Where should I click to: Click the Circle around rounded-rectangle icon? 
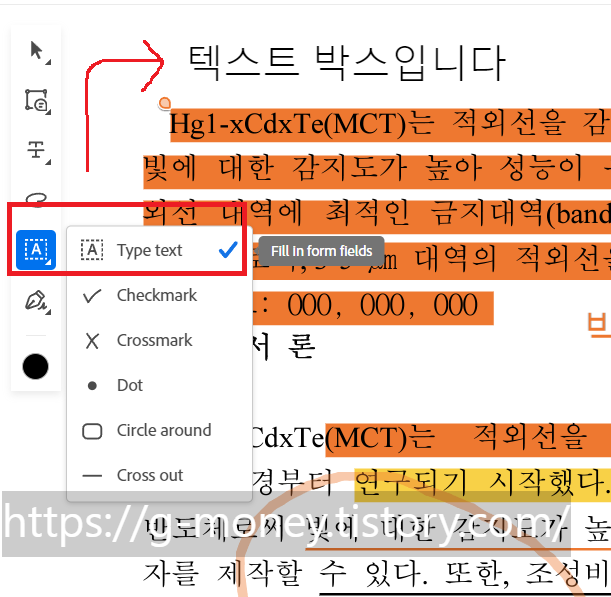click(x=92, y=431)
